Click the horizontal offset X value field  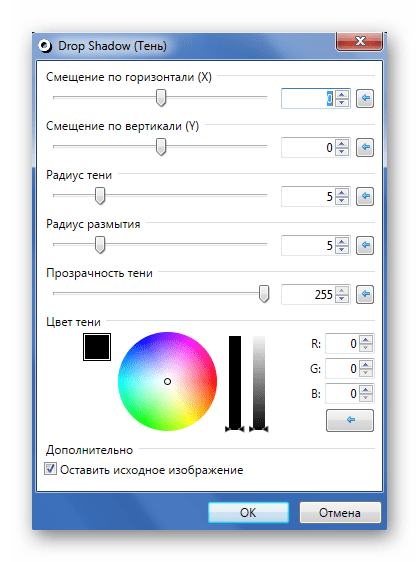point(308,99)
